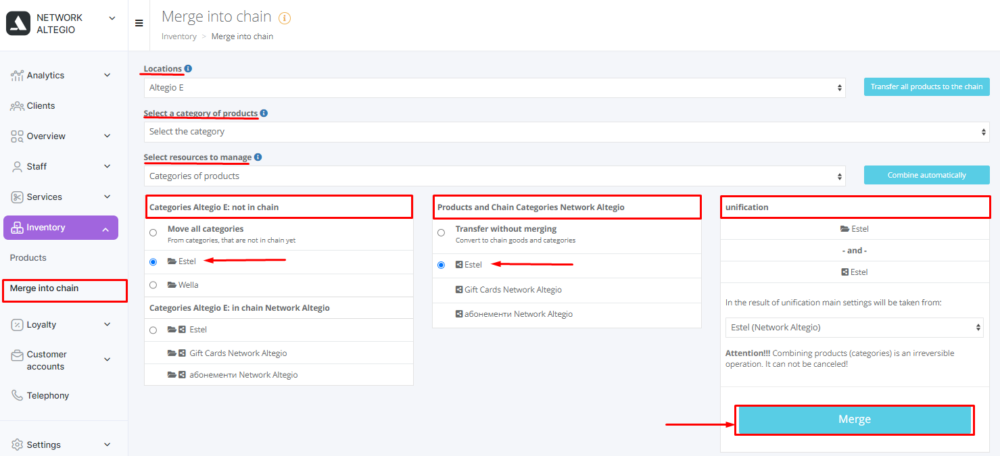The image size is (1000, 456).
Task: Click the Overview sidebar icon
Action: click(17, 136)
